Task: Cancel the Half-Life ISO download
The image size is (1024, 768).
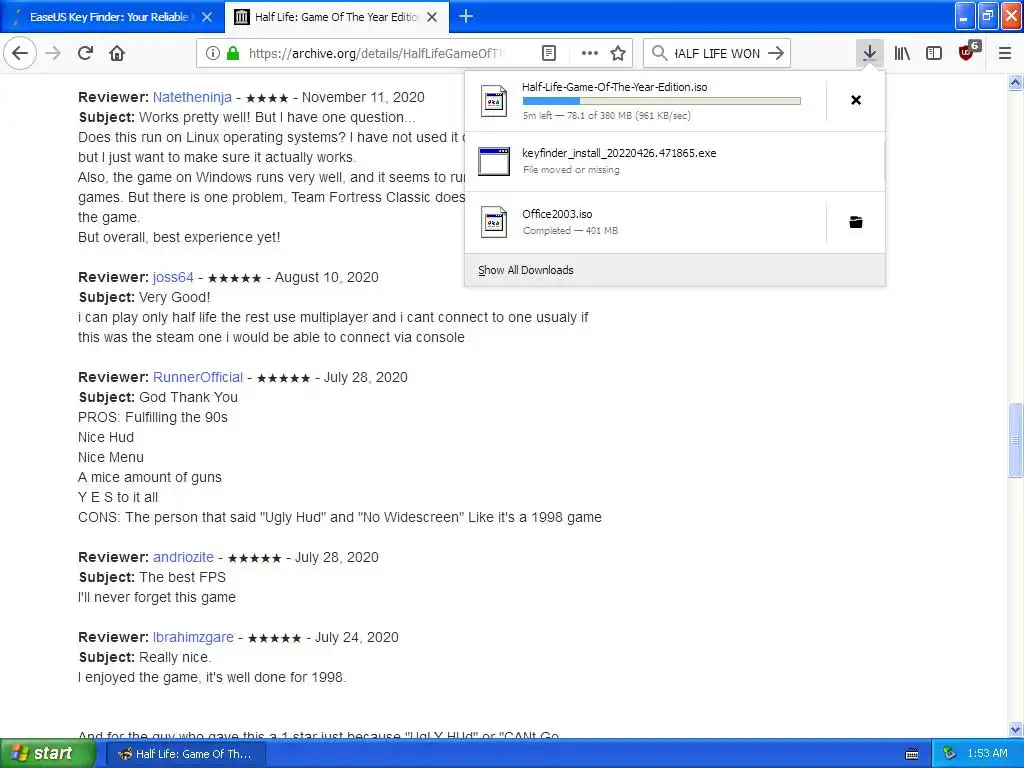Action: coord(856,100)
